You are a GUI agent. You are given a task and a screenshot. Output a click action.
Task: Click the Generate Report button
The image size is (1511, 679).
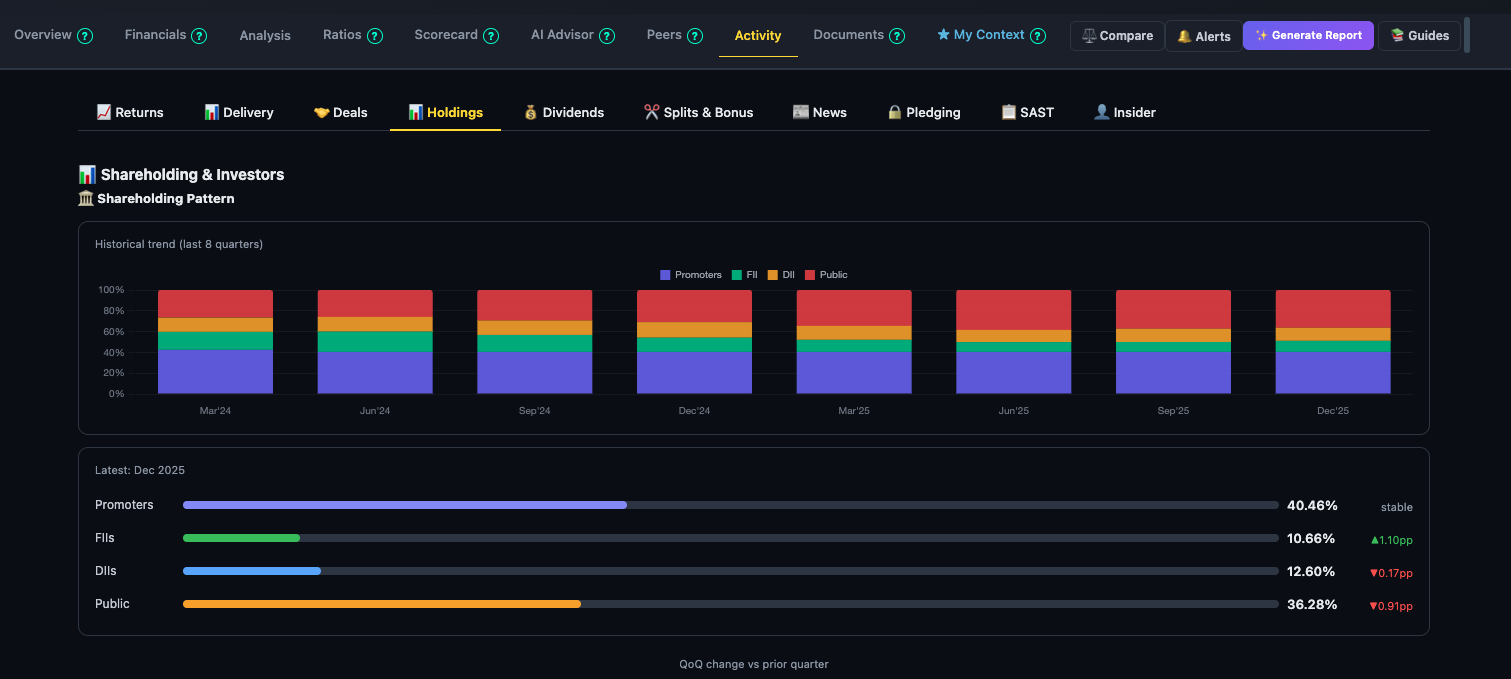click(1308, 35)
